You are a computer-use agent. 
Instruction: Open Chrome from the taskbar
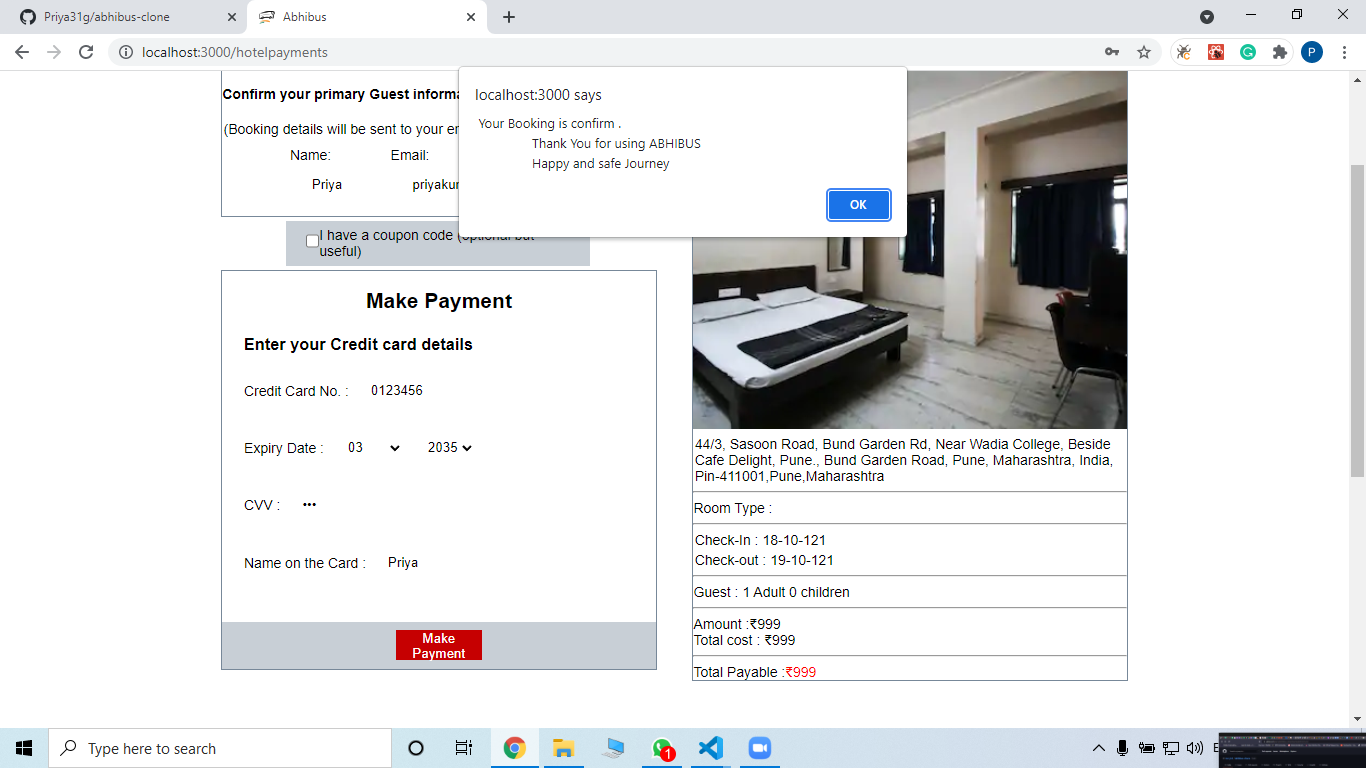[514, 748]
